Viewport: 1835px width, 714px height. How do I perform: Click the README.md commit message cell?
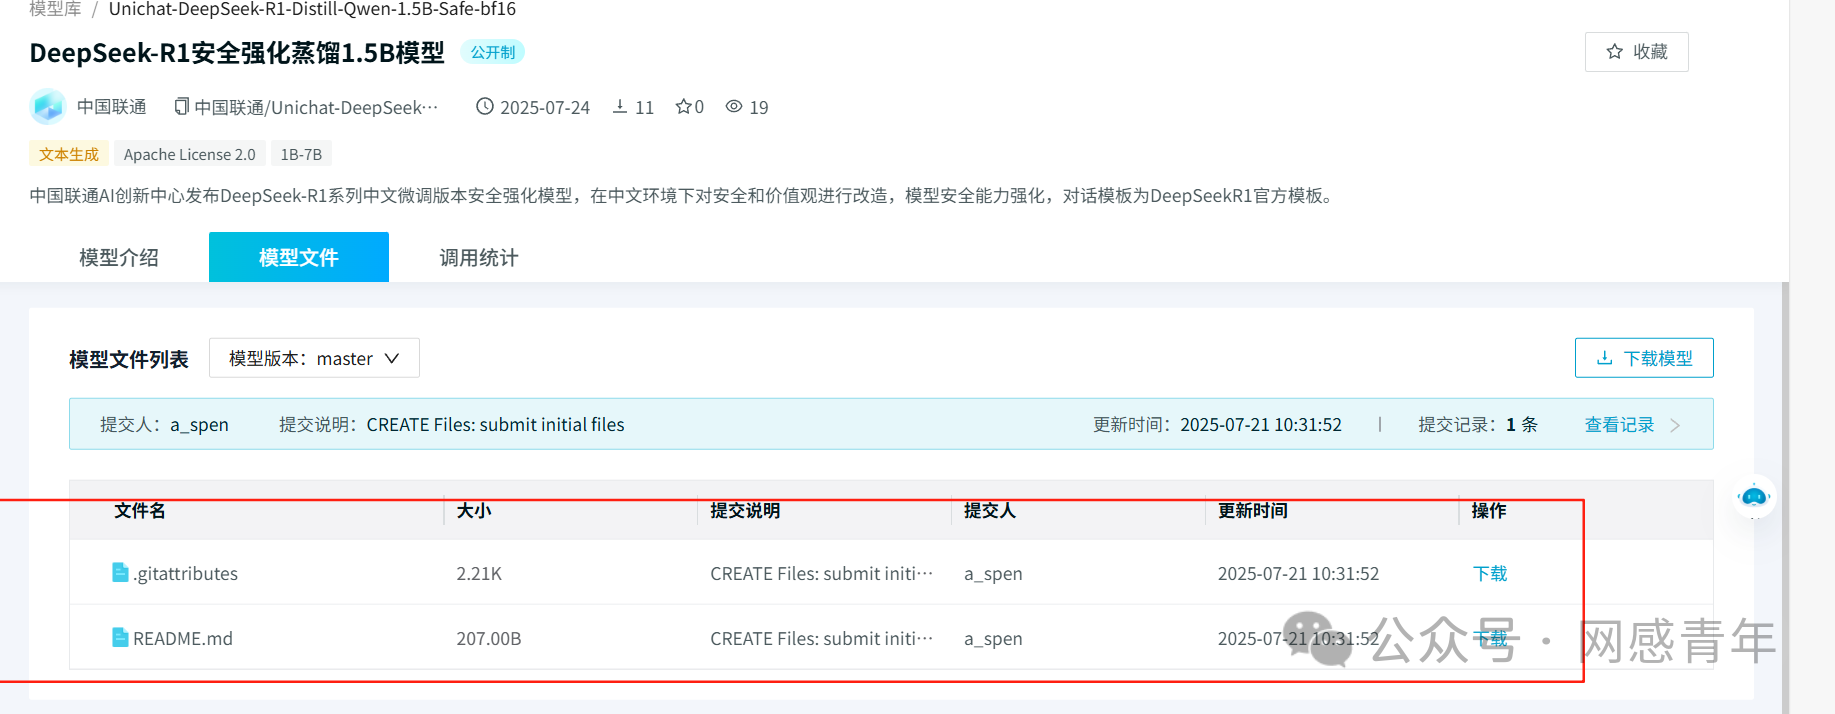(x=821, y=638)
